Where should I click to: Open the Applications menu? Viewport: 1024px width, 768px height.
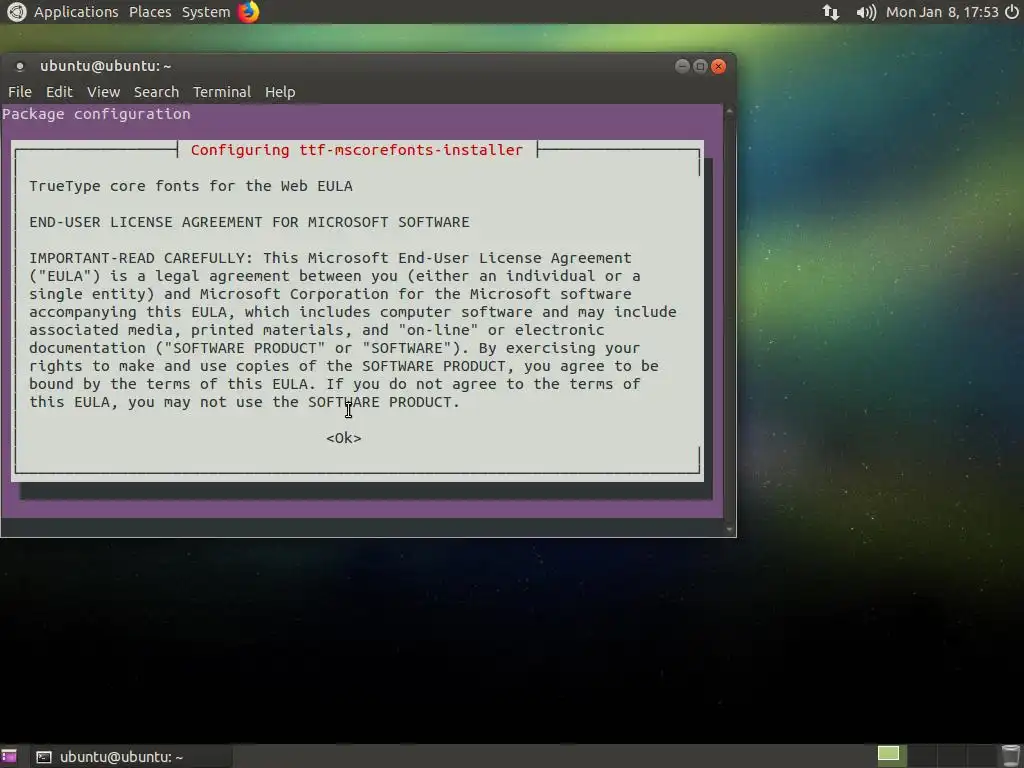(76, 12)
